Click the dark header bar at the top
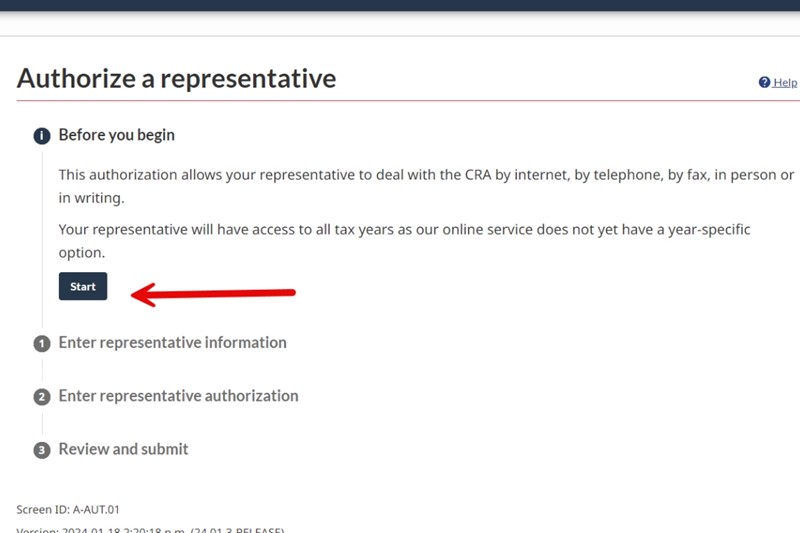This screenshot has width=800, height=533. click(400, 5)
